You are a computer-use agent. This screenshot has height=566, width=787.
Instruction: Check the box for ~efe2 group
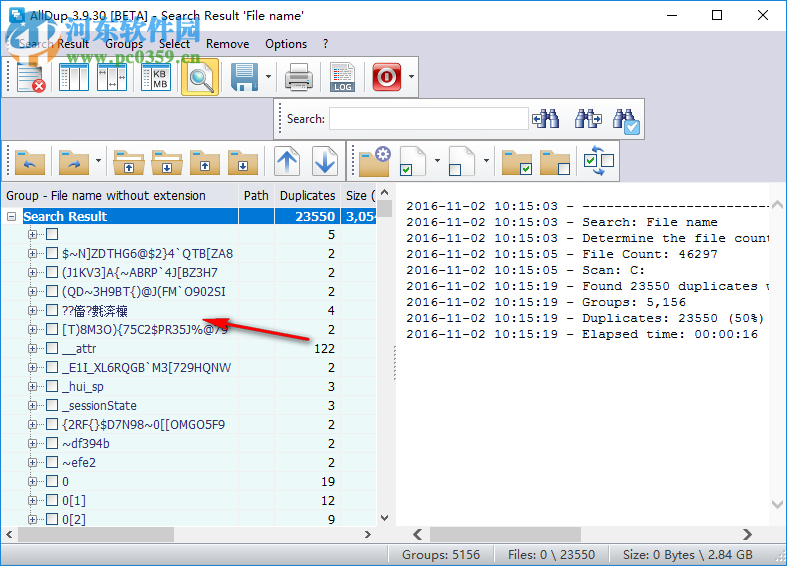click(52, 462)
